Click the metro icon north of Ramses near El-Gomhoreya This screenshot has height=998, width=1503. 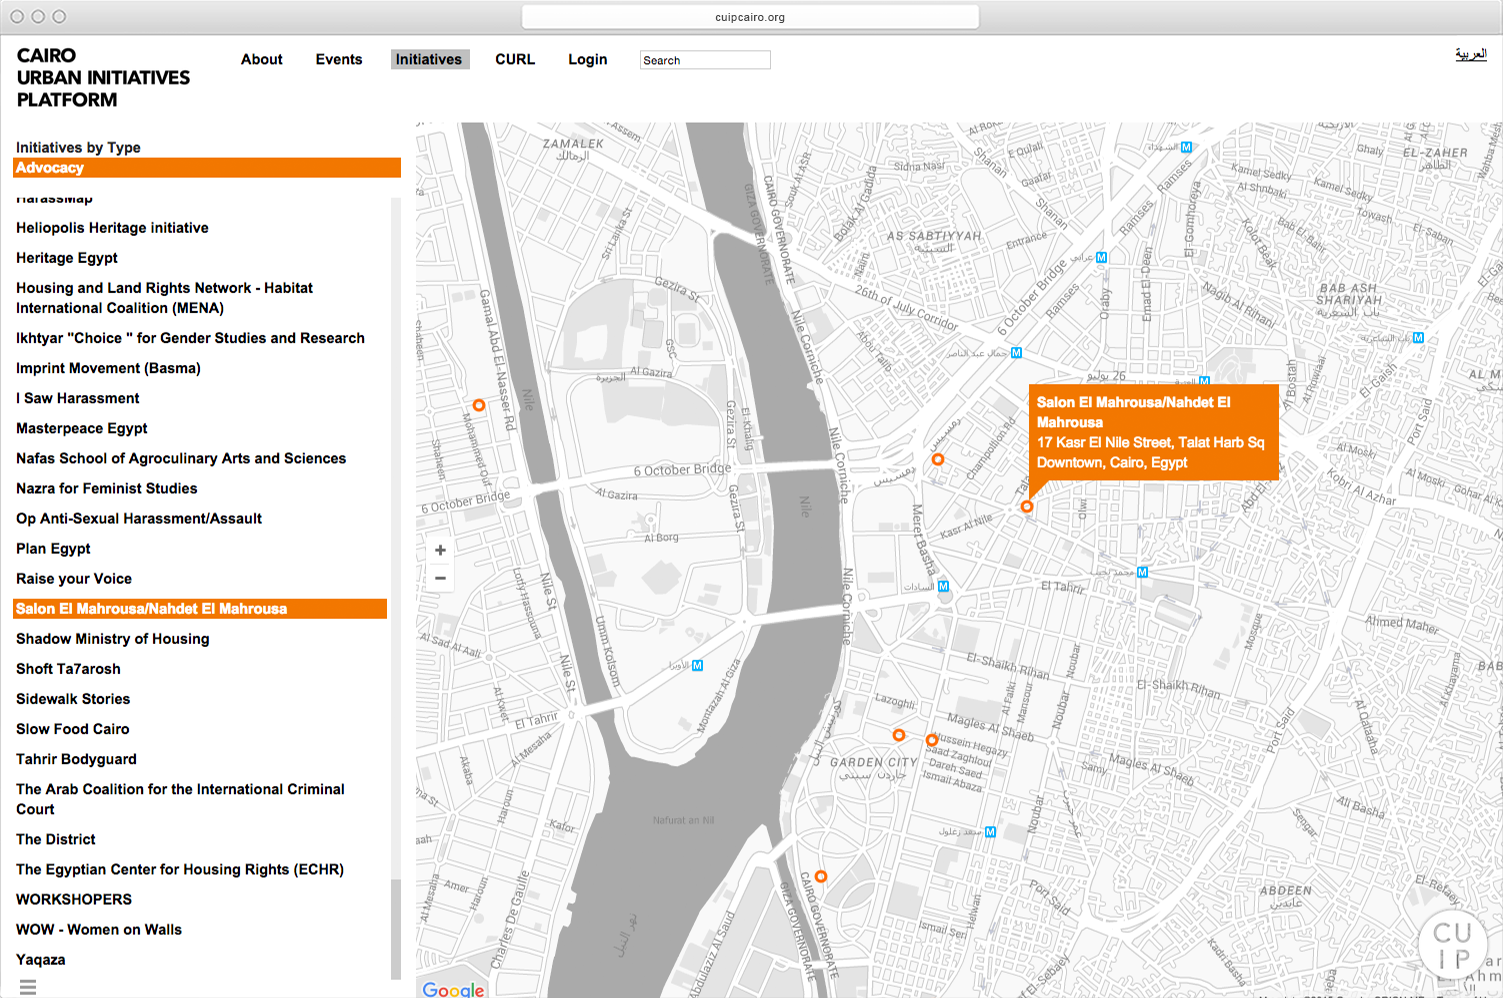pyautogui.click(x=1186, y=147)
